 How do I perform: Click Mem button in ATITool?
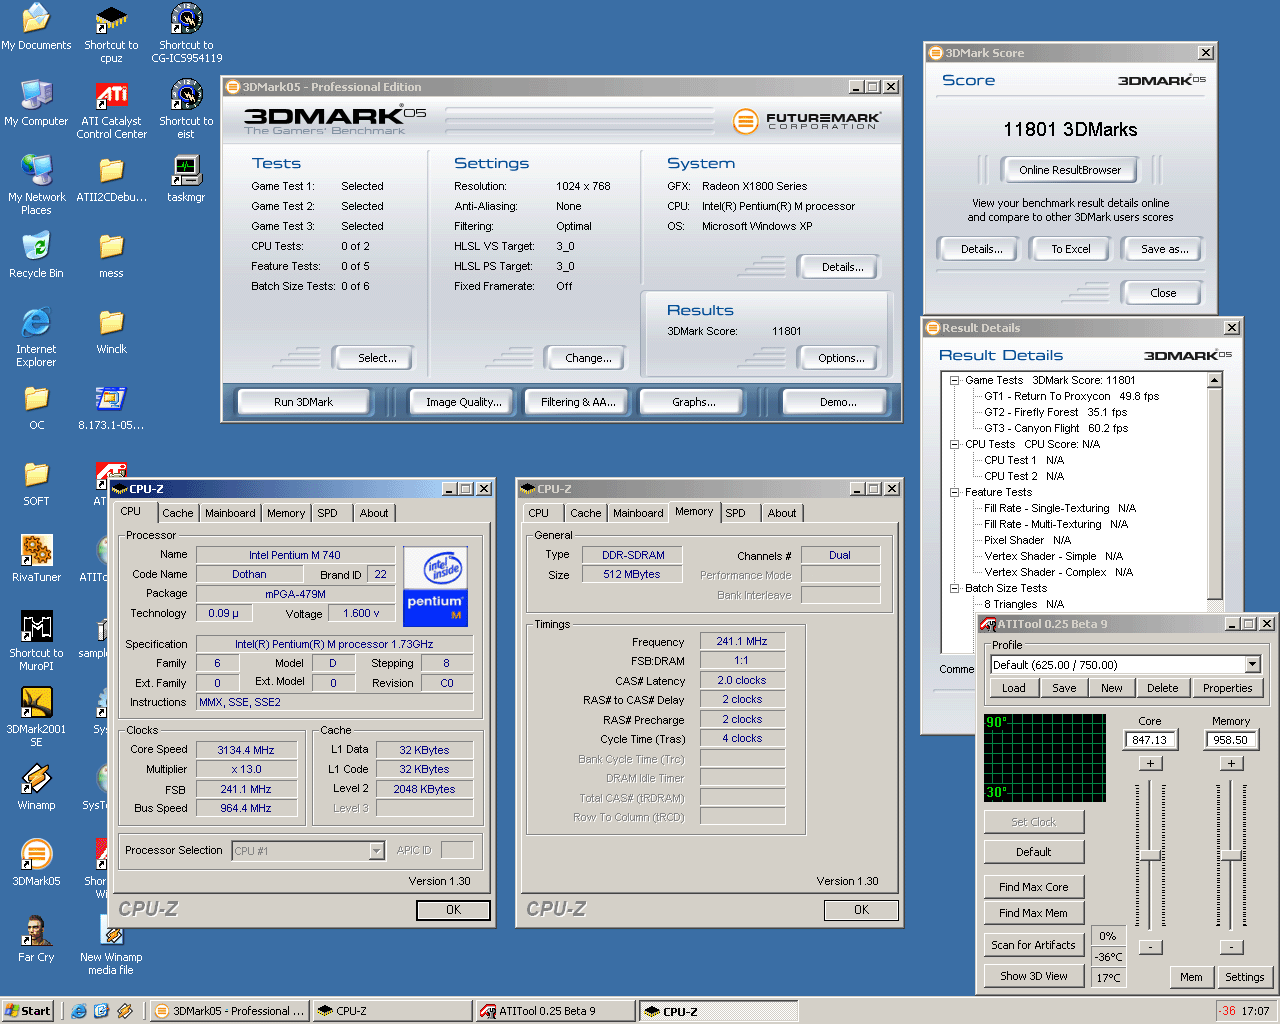(1191, 977)
